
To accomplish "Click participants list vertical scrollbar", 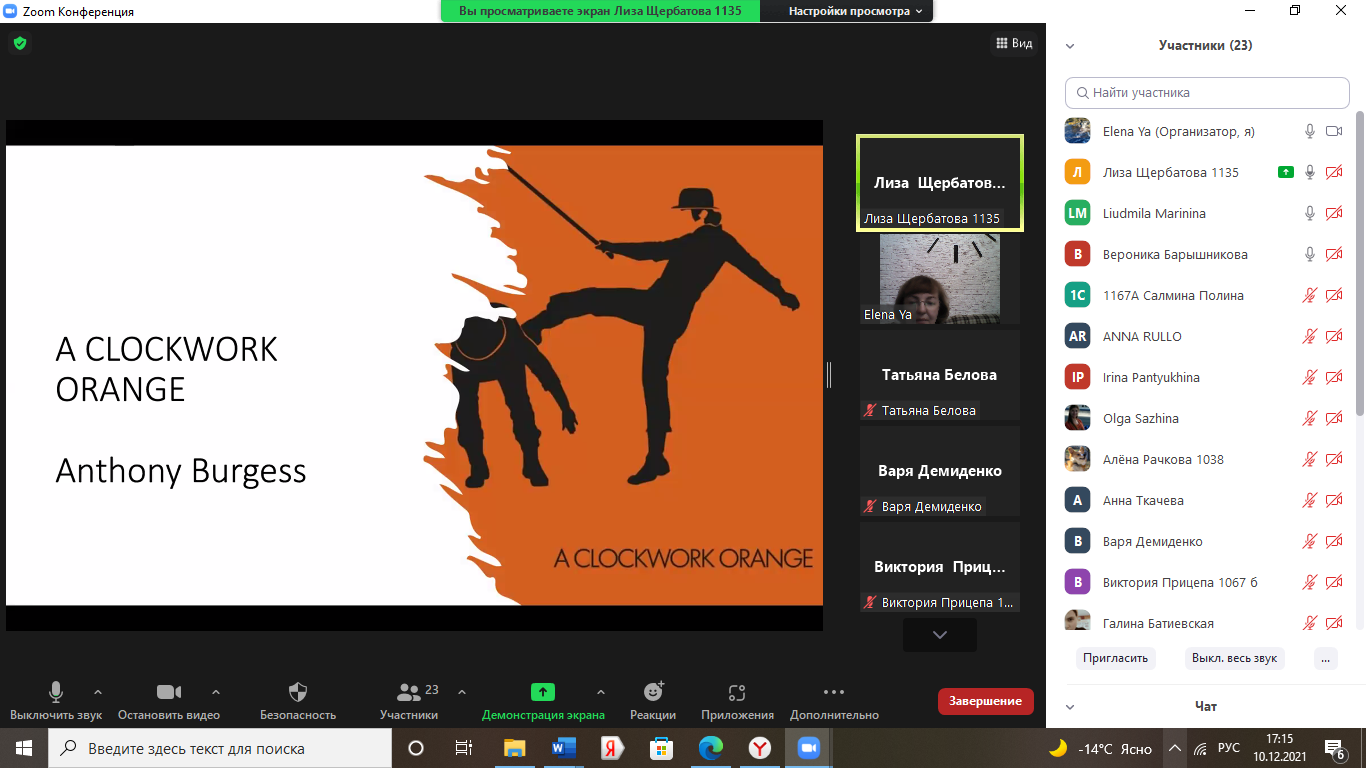I will coord(1361,262).
